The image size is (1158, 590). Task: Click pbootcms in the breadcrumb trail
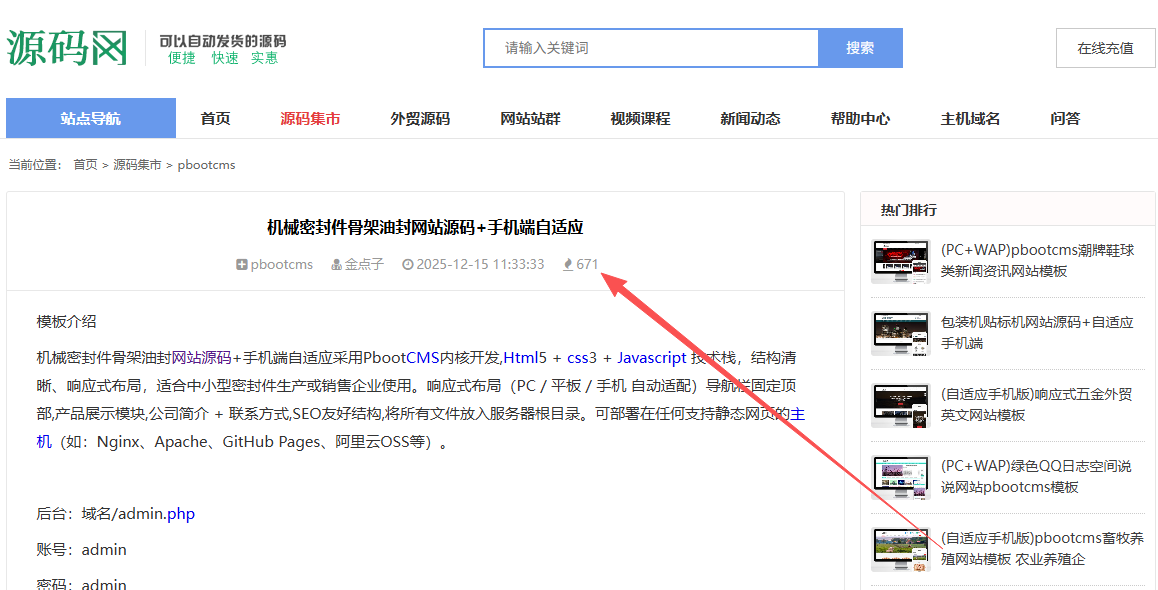[x=206, y=164]
